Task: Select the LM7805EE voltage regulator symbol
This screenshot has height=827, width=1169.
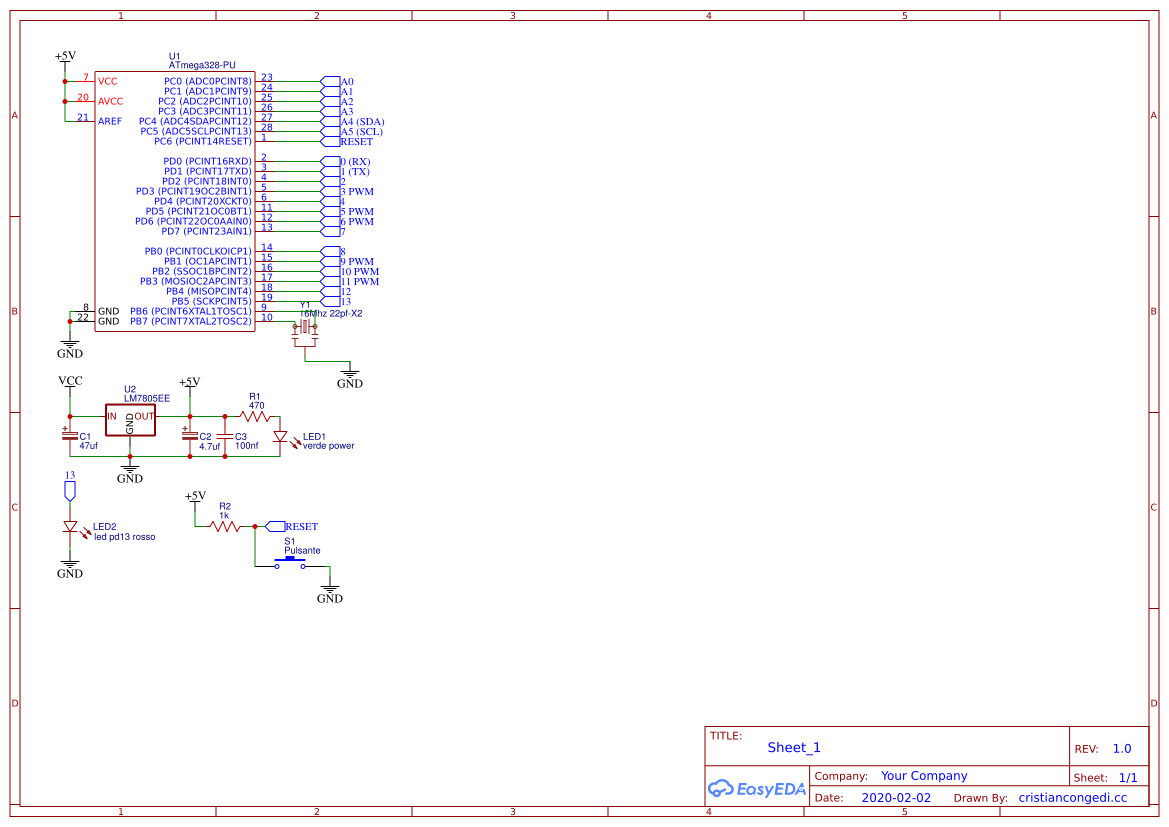Action: [130, 418]
